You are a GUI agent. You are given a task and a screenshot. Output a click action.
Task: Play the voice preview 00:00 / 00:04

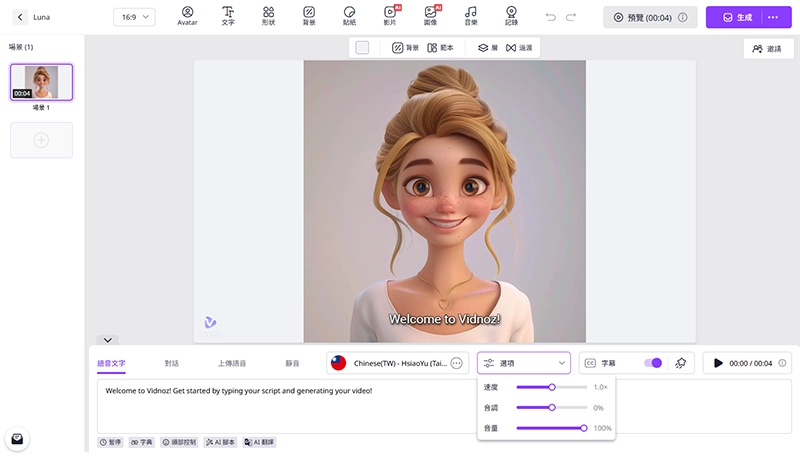pyautogui.click(x=718, y=363)
